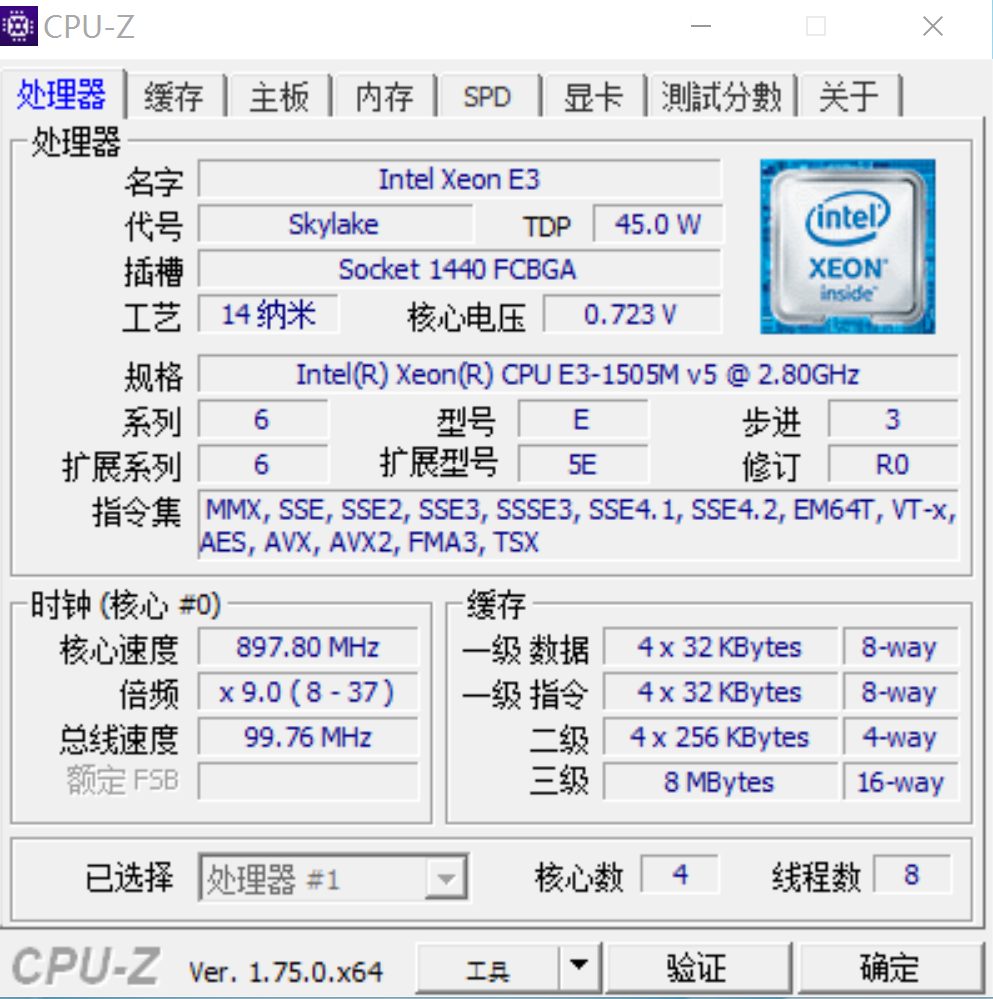Close the CPU-Z window
The image size is (993, 999).
pos(933,26)
